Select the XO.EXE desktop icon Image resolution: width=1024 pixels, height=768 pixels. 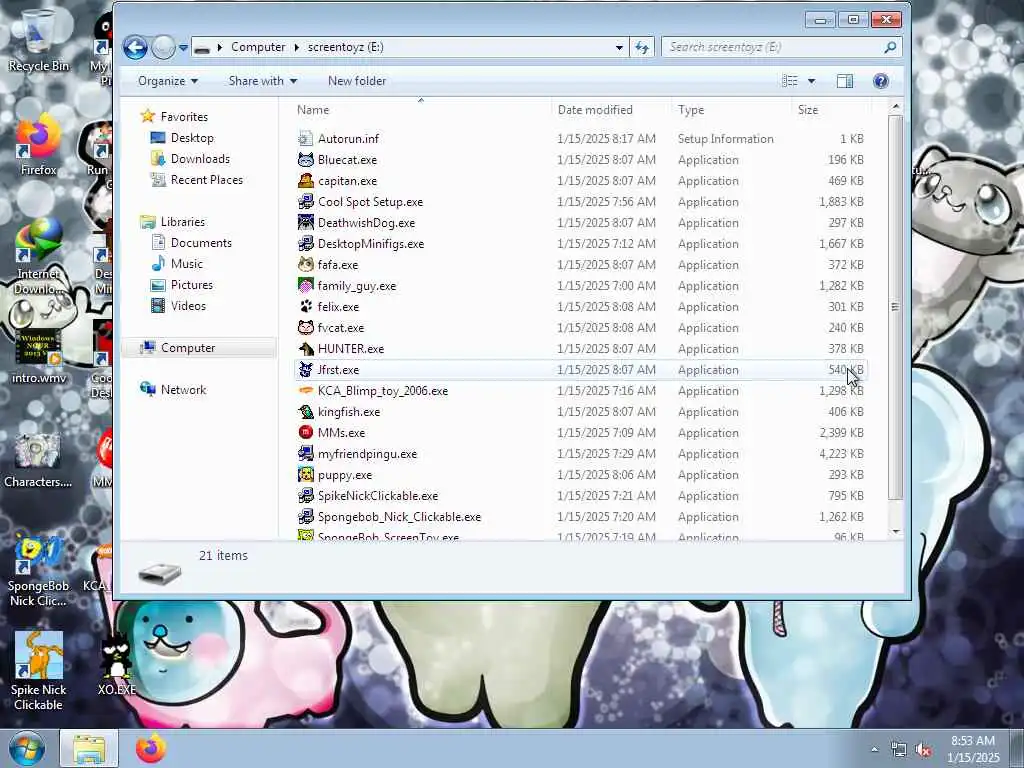tap(117, 665)
